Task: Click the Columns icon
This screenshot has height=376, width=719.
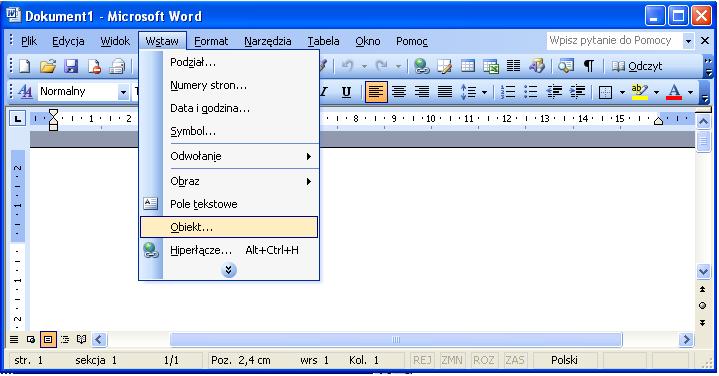Action: click(513, 66)
